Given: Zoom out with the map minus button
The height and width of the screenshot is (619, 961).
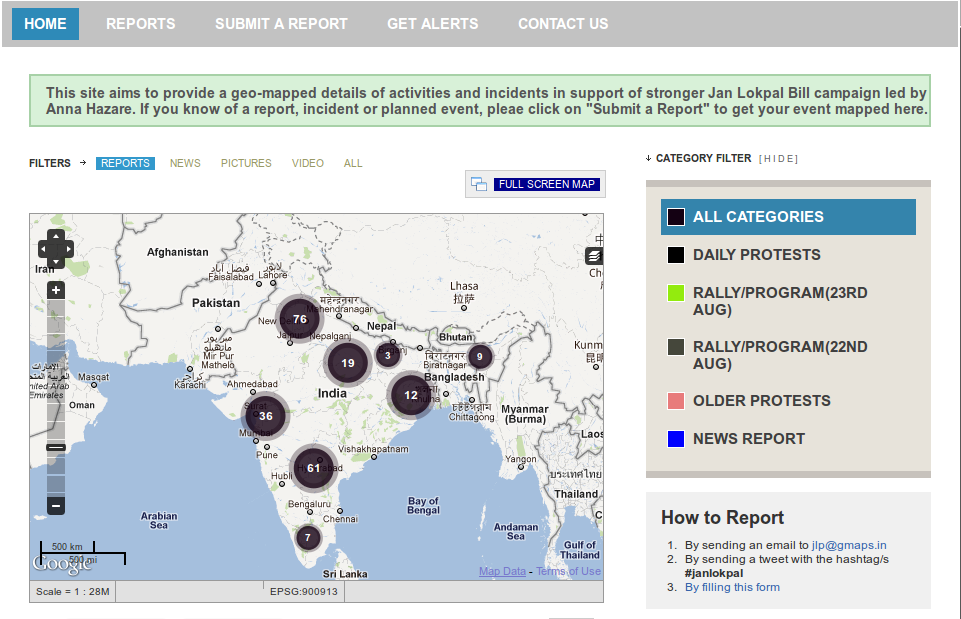Looking at the screenshot, I should 56,506.
